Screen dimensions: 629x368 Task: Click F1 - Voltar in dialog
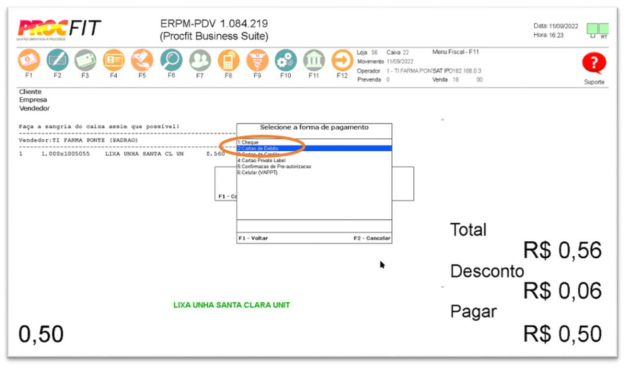pyautogui.click(x=253, y=238)
